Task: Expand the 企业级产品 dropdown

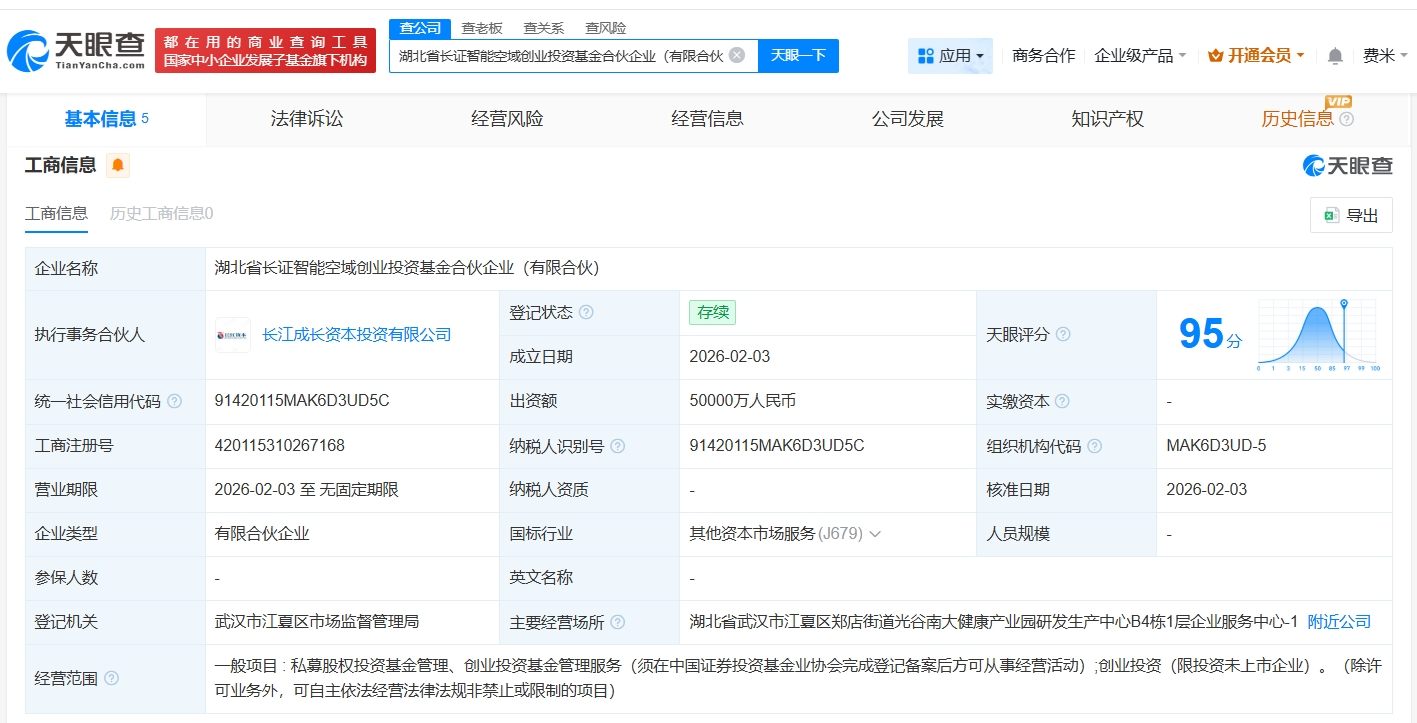Action: click(1140, 56)
